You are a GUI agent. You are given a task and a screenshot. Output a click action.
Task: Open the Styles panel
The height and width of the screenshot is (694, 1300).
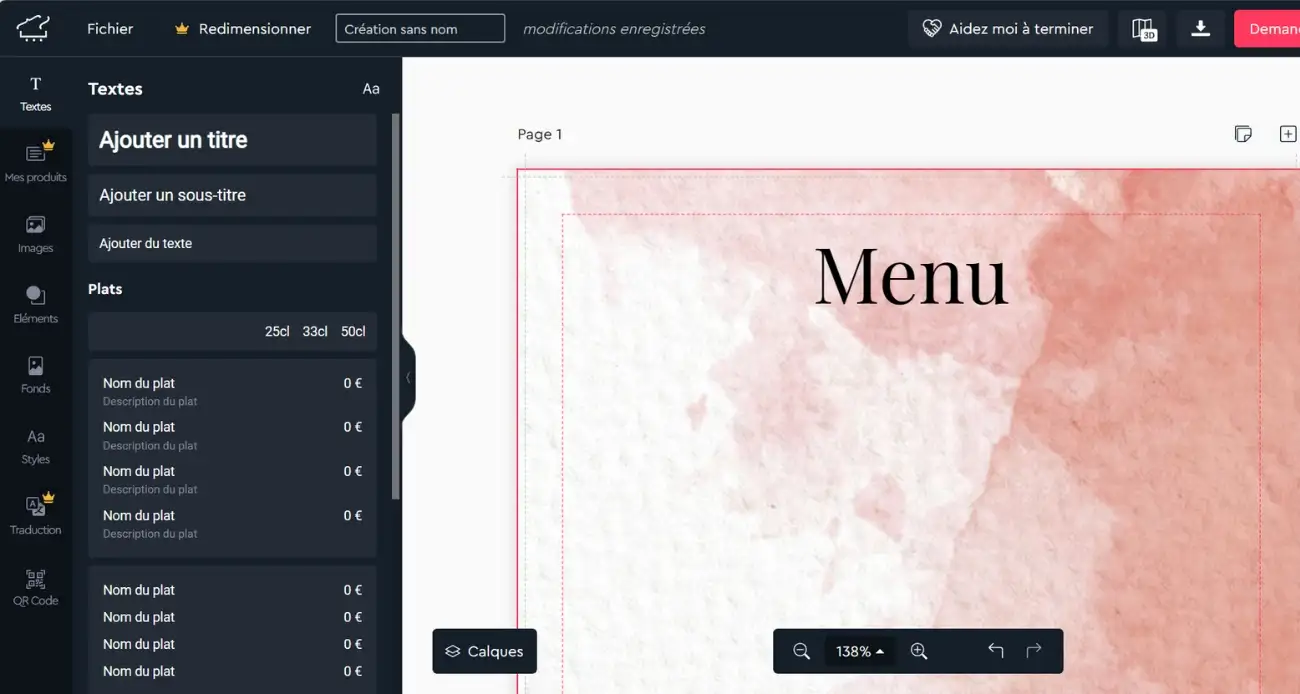coord(36,445)
